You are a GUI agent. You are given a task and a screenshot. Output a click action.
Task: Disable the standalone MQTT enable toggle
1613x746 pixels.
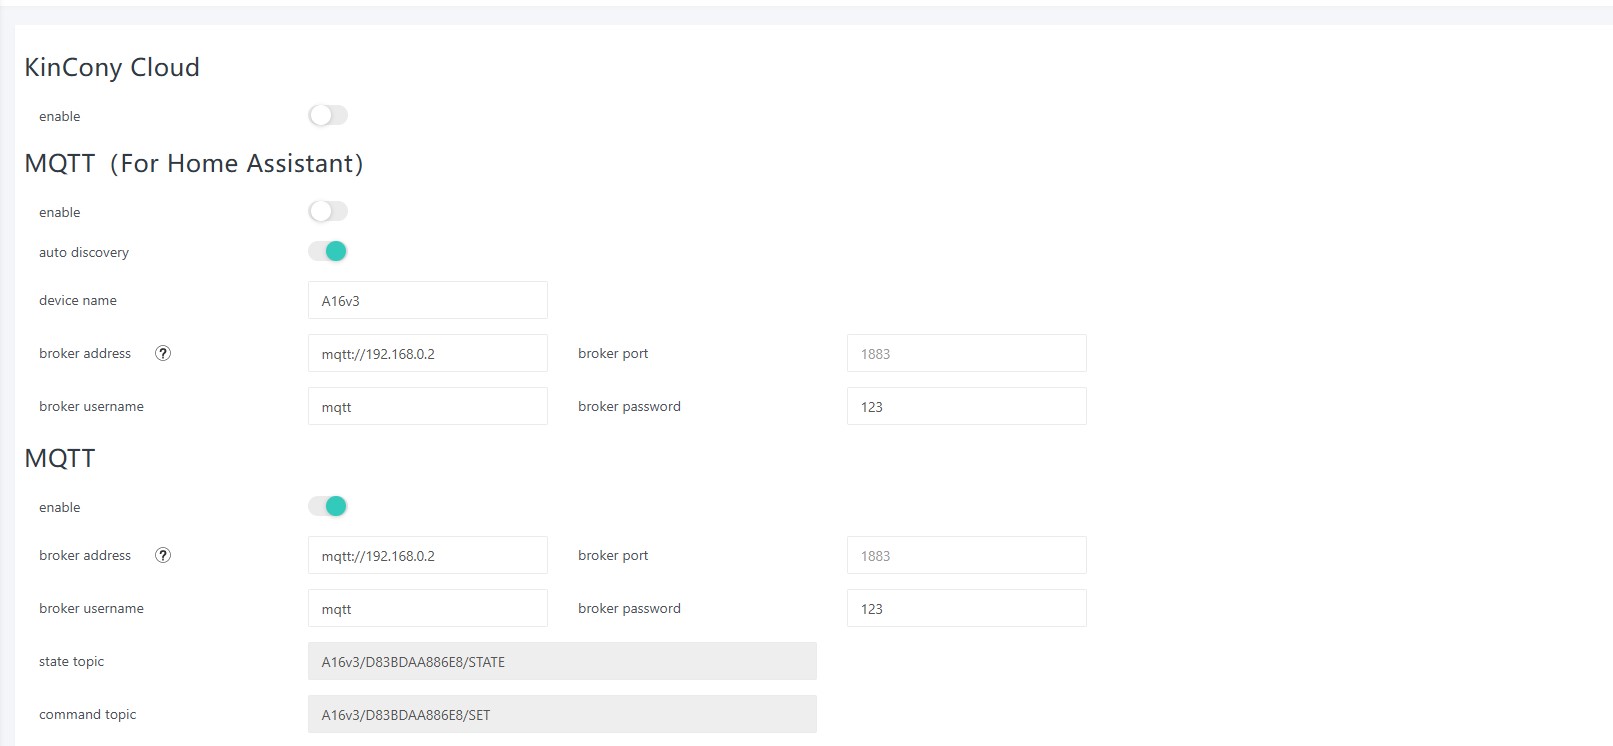328,507
